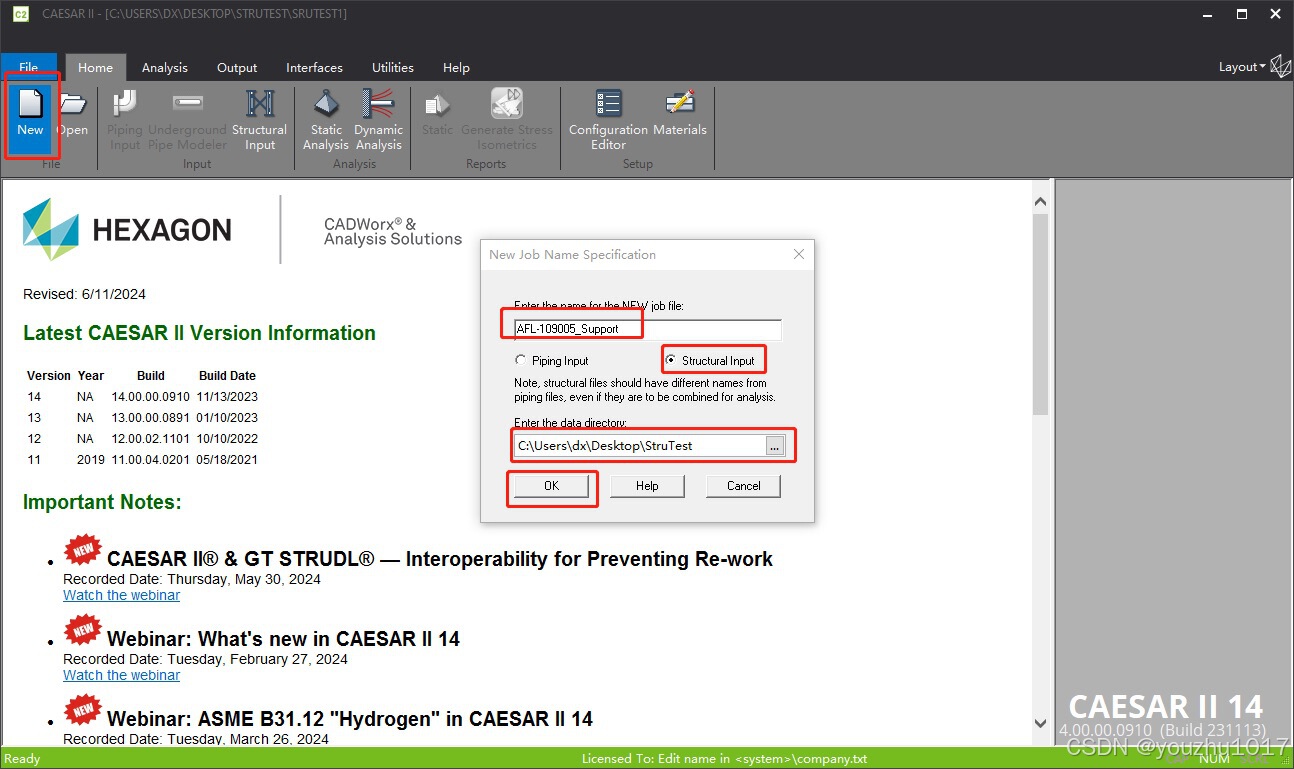Viewport: 1294px width, 769px height.
Task: Open the GT STRUDL 'Watch the webinar' link
Action: pyautogui.click(x=121, y=595)
